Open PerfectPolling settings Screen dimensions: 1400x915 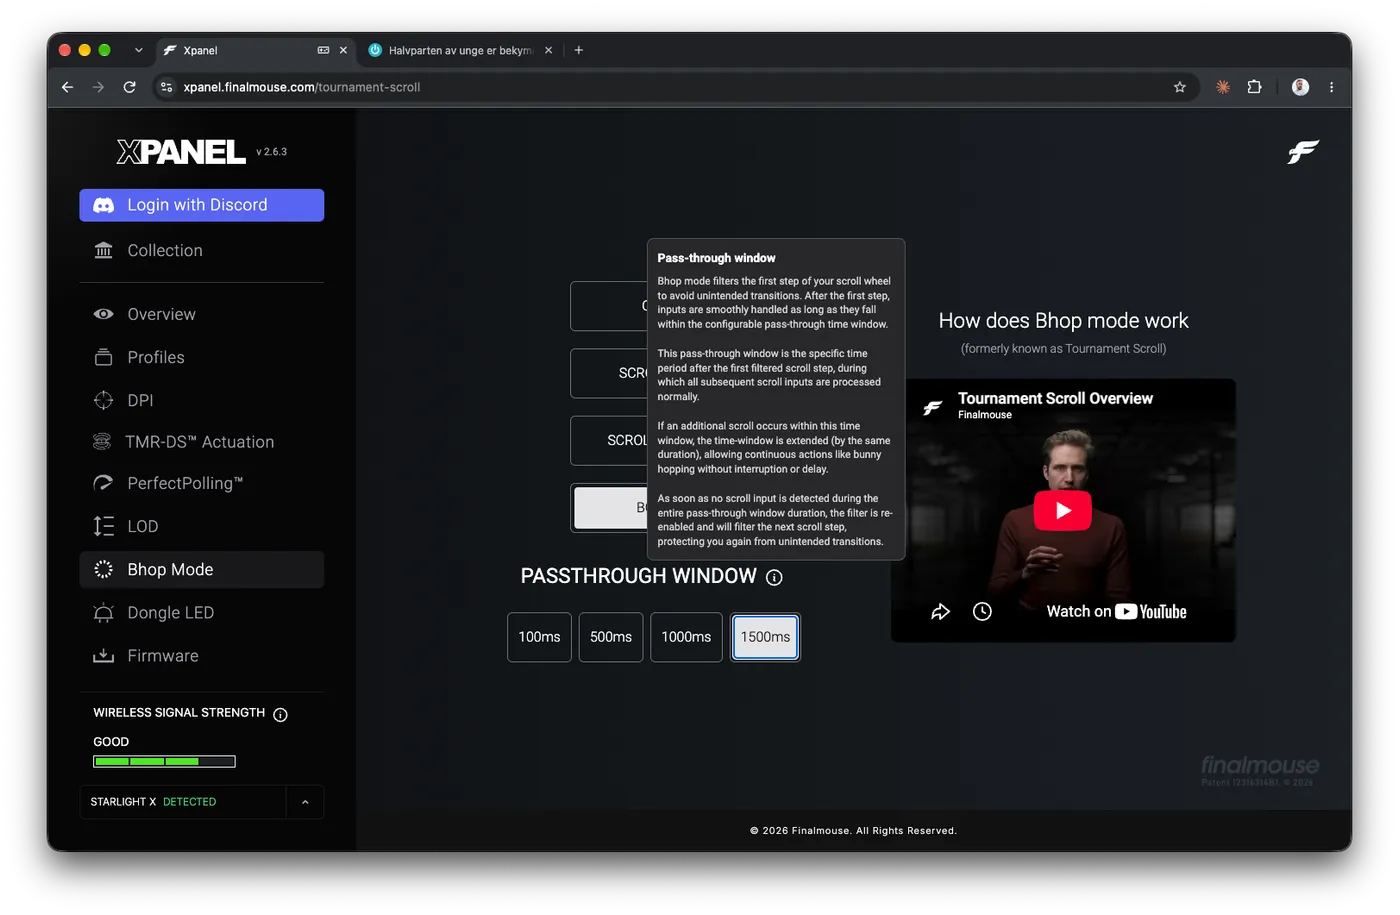tap(202, 483)
